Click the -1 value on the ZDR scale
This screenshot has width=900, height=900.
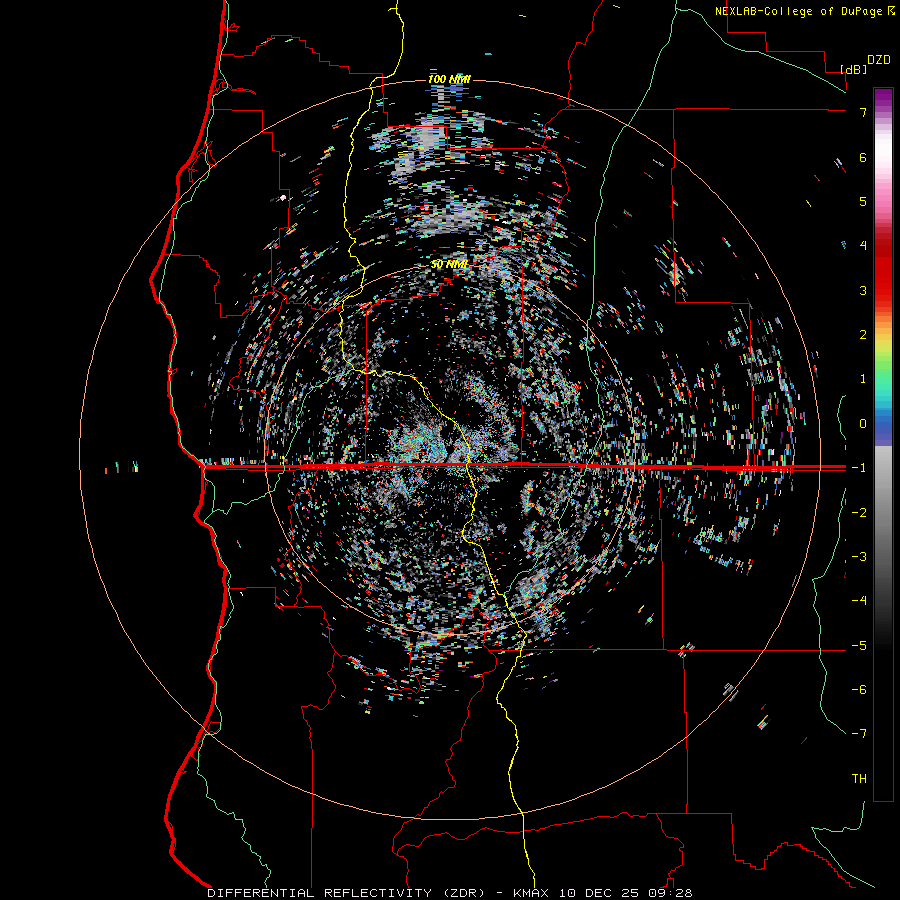859,468
